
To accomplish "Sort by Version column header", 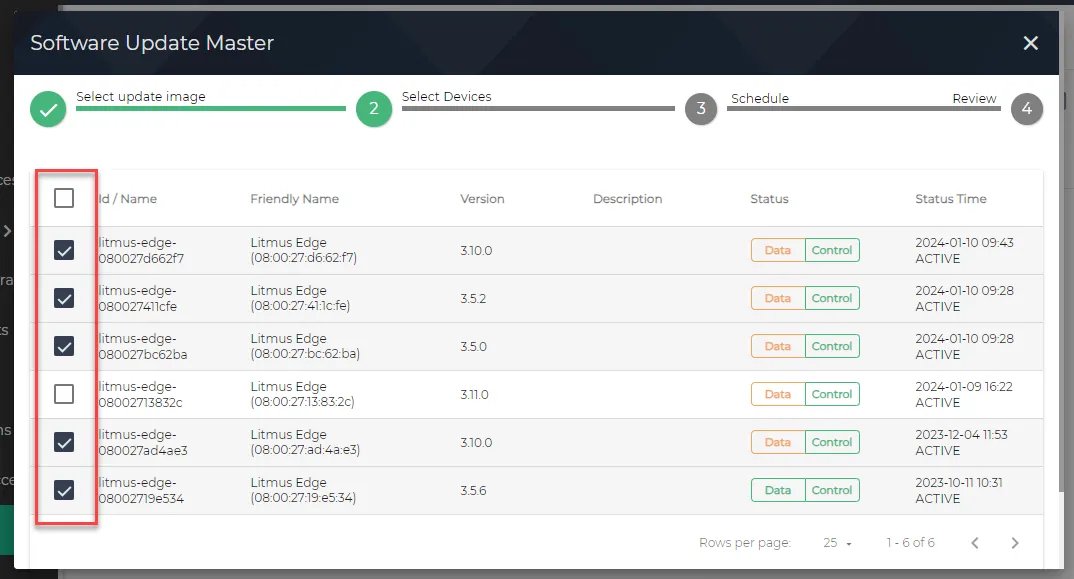I will click(482, 199).
